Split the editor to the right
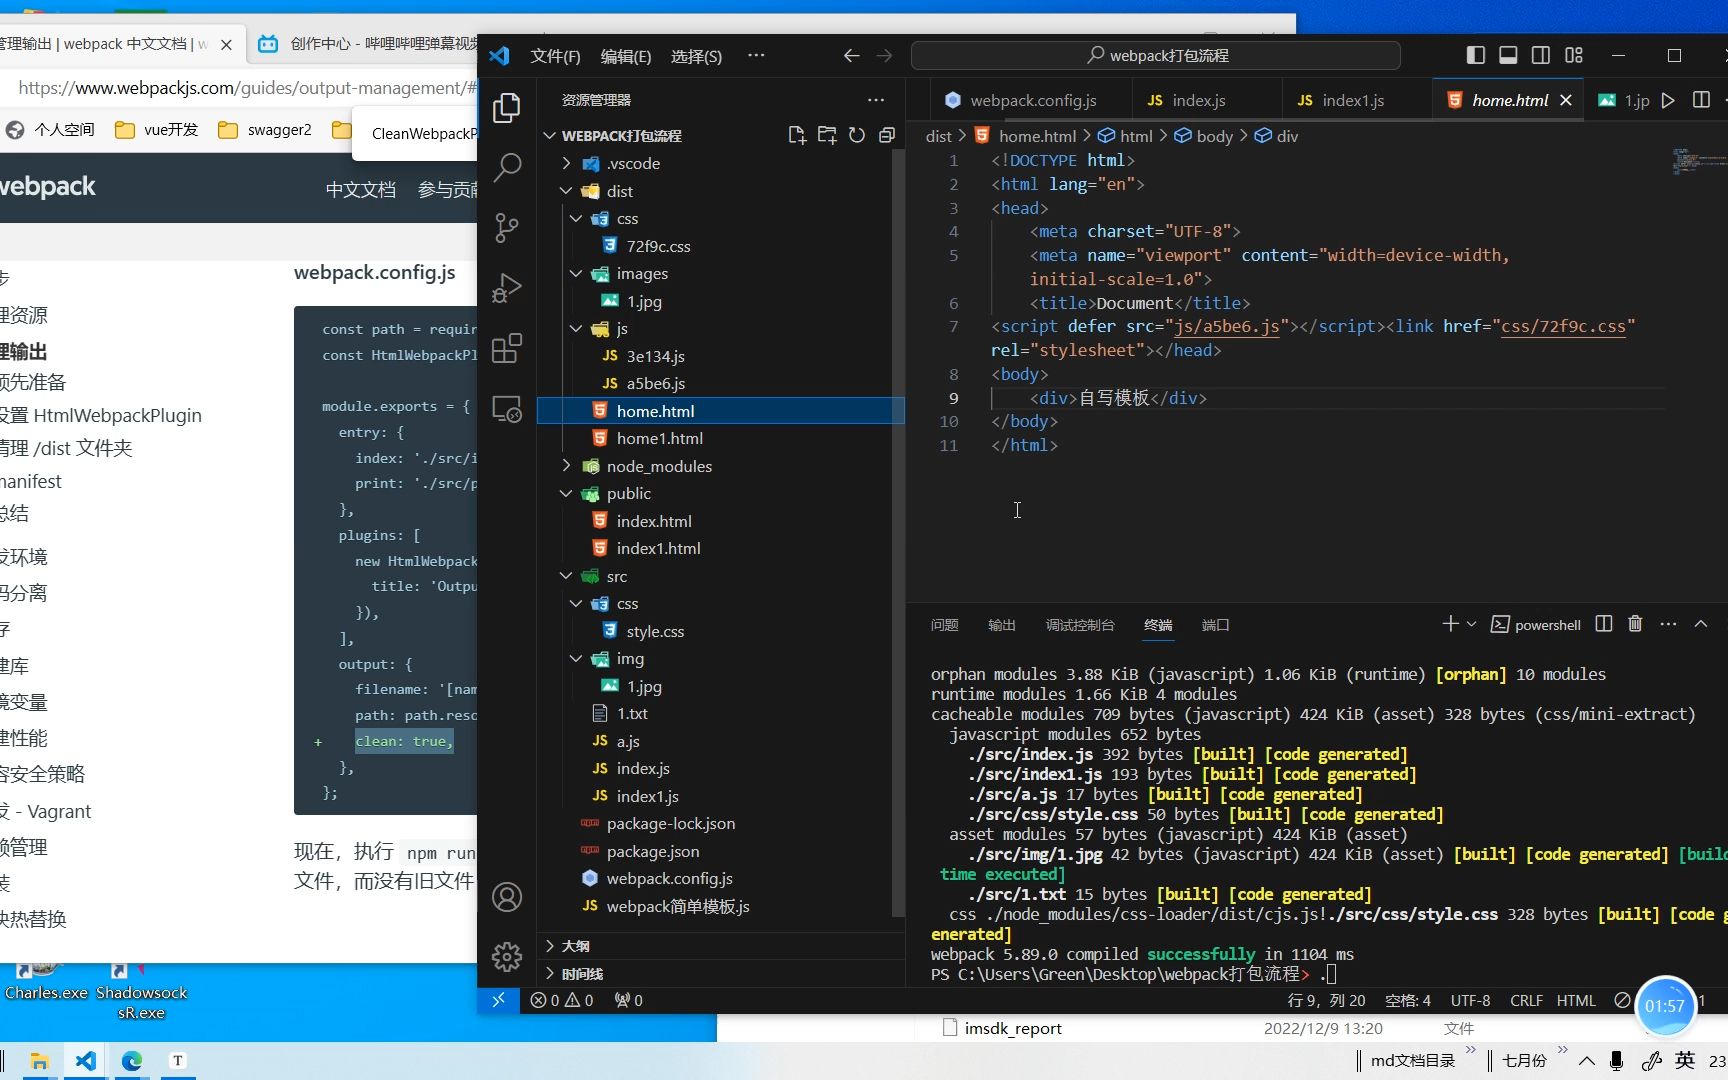Image resolution: width=1728 pixels, height=1080 pixels. point(1701,100)
